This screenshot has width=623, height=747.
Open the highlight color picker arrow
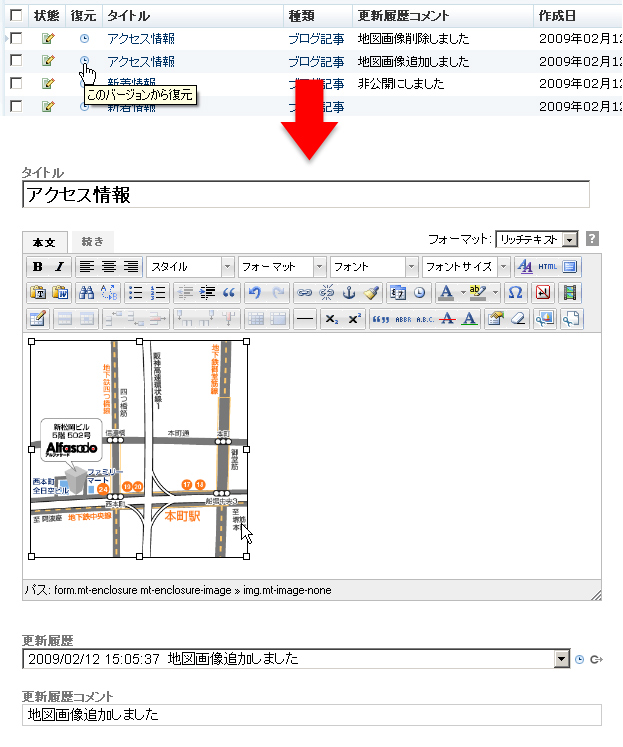(495, 293)
